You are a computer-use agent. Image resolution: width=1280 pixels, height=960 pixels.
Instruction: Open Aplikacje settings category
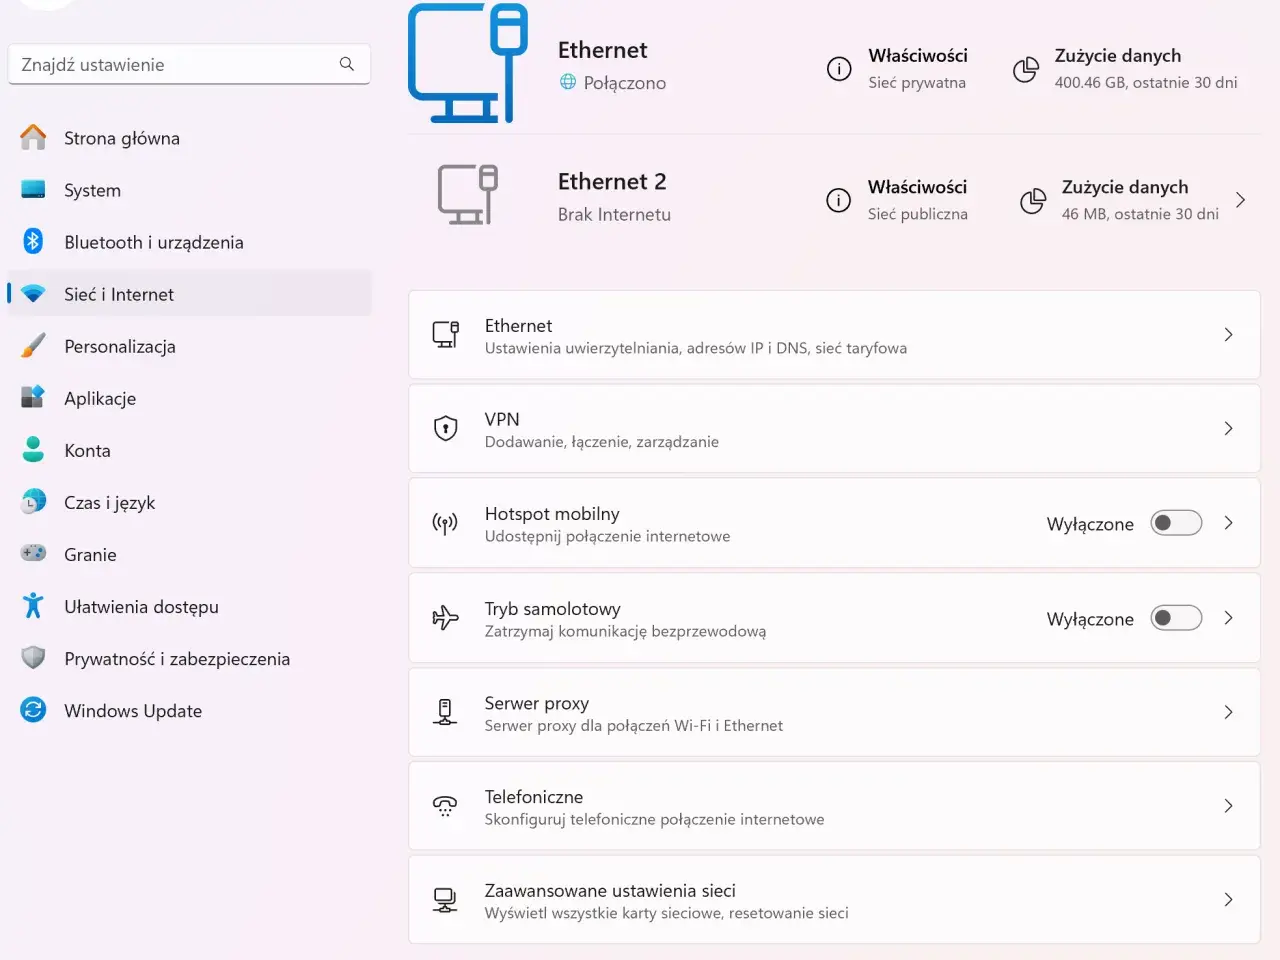[189, 398]
